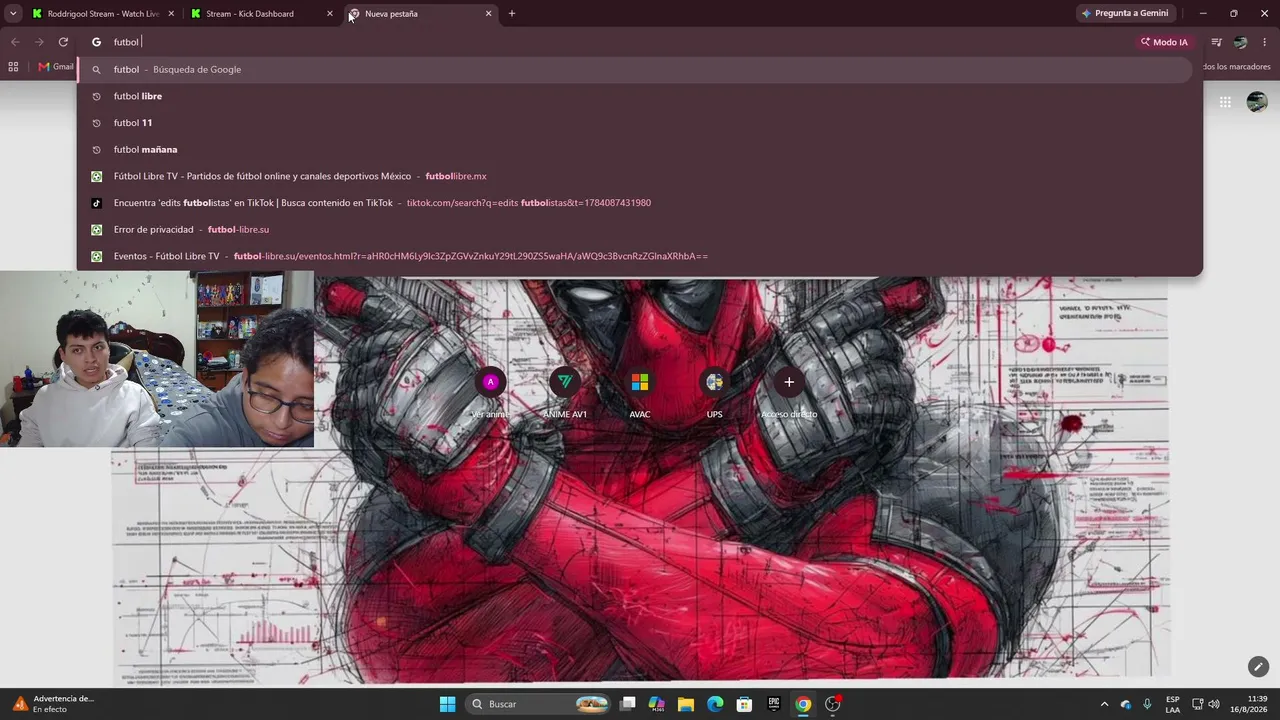Close the Roddrigool Stream tab

pyautogui.click(x=171, y=14)
